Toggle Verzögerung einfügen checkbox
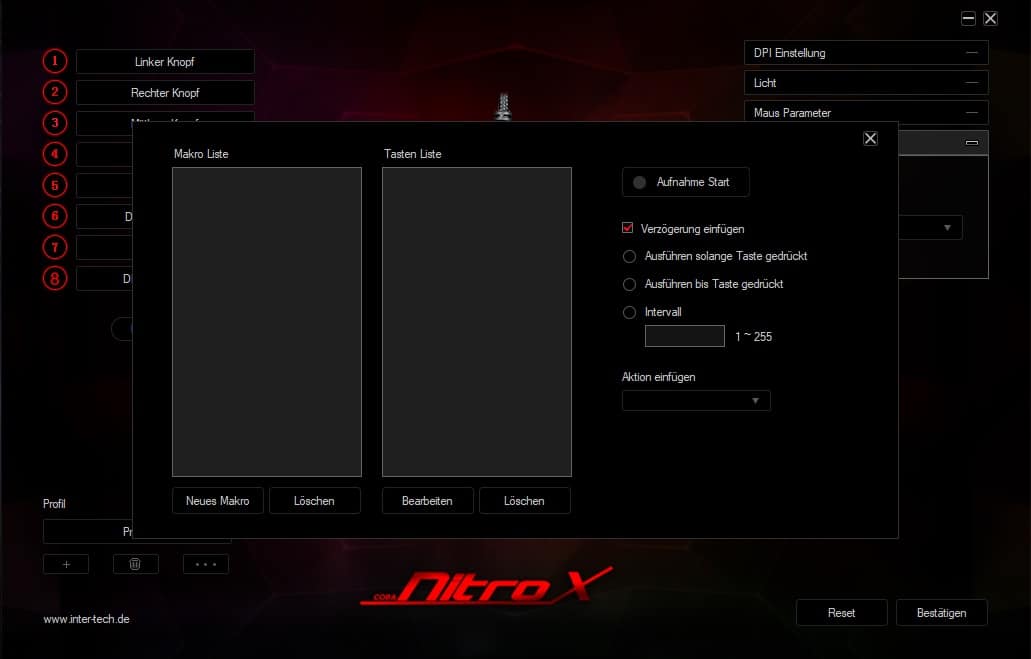Screen dimensions: 1031x659 [x=629, y=229]
